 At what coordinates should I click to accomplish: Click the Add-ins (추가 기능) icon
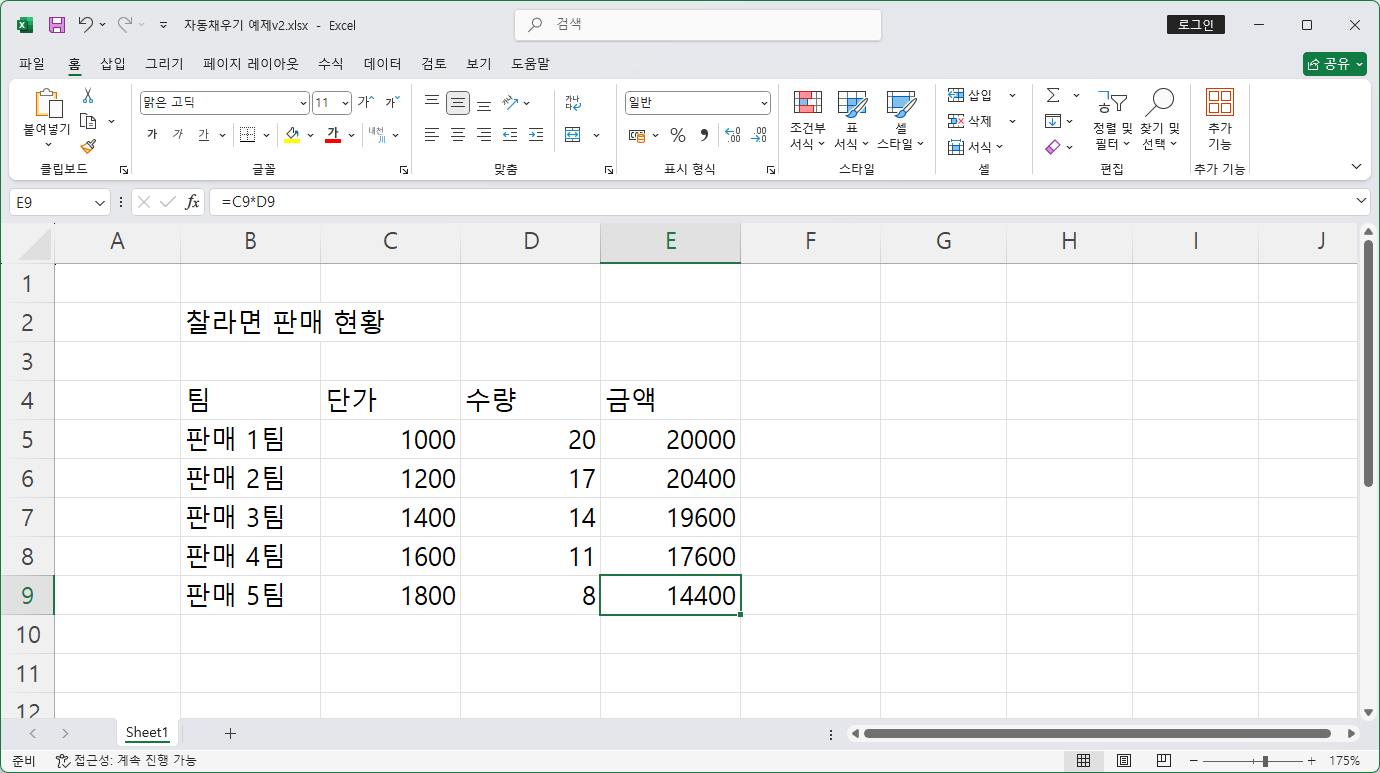pyautogui.click(x=1219, y=121)
